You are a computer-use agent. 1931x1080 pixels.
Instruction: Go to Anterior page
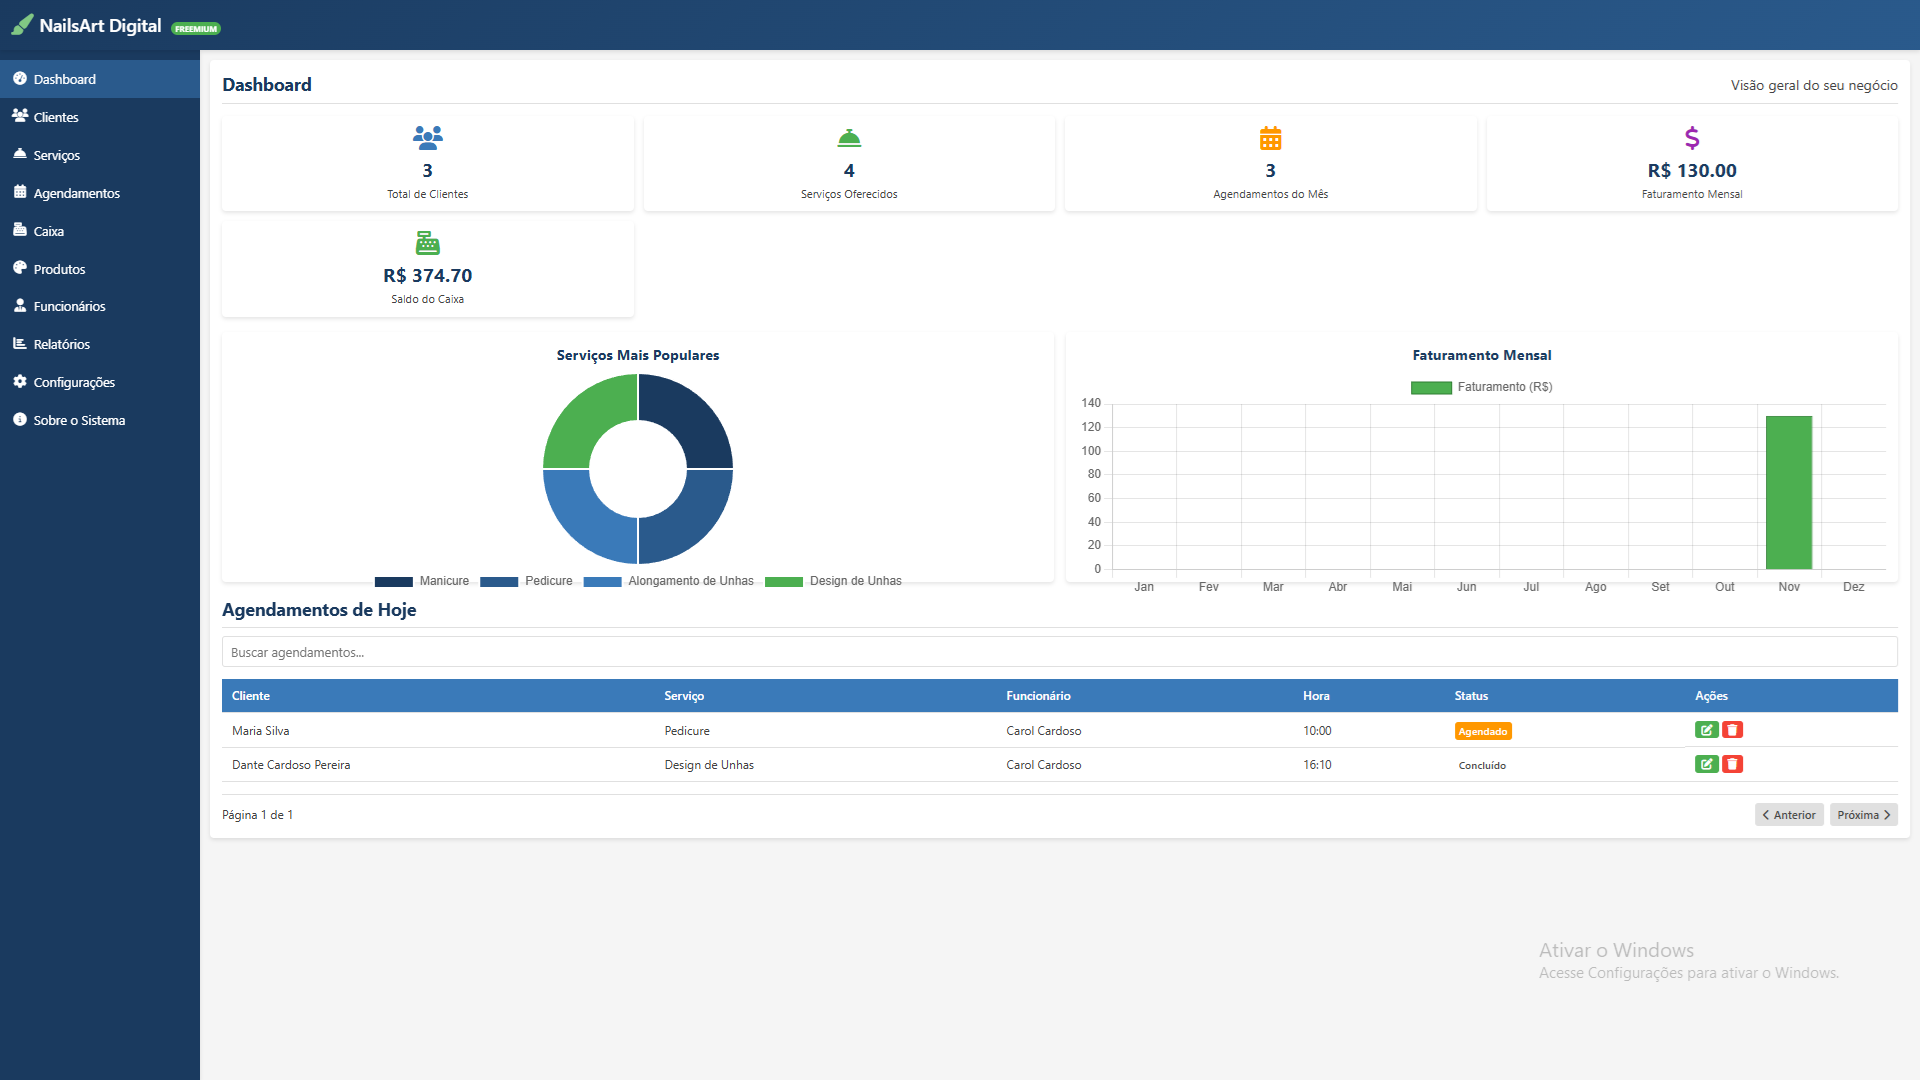[1788, 815]
